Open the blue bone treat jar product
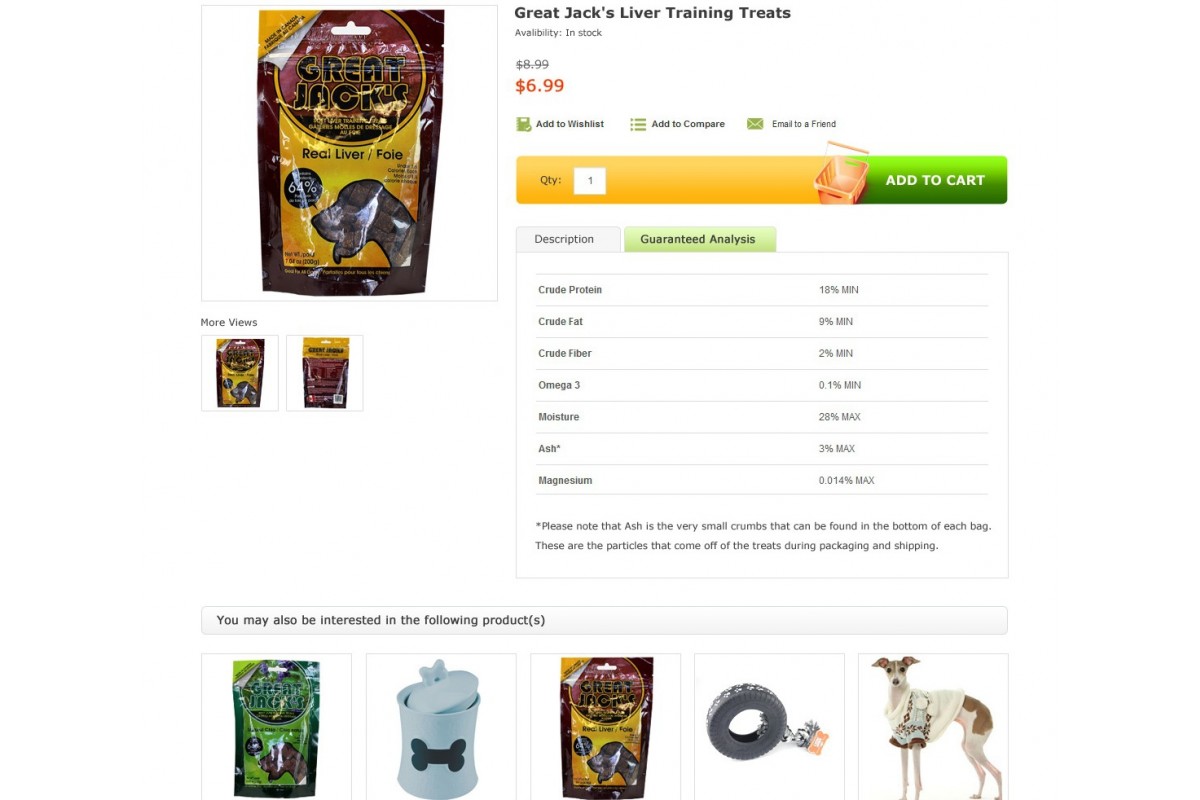Image resolution: width=1200 pixels, height=800 pixels. (441, 727)
